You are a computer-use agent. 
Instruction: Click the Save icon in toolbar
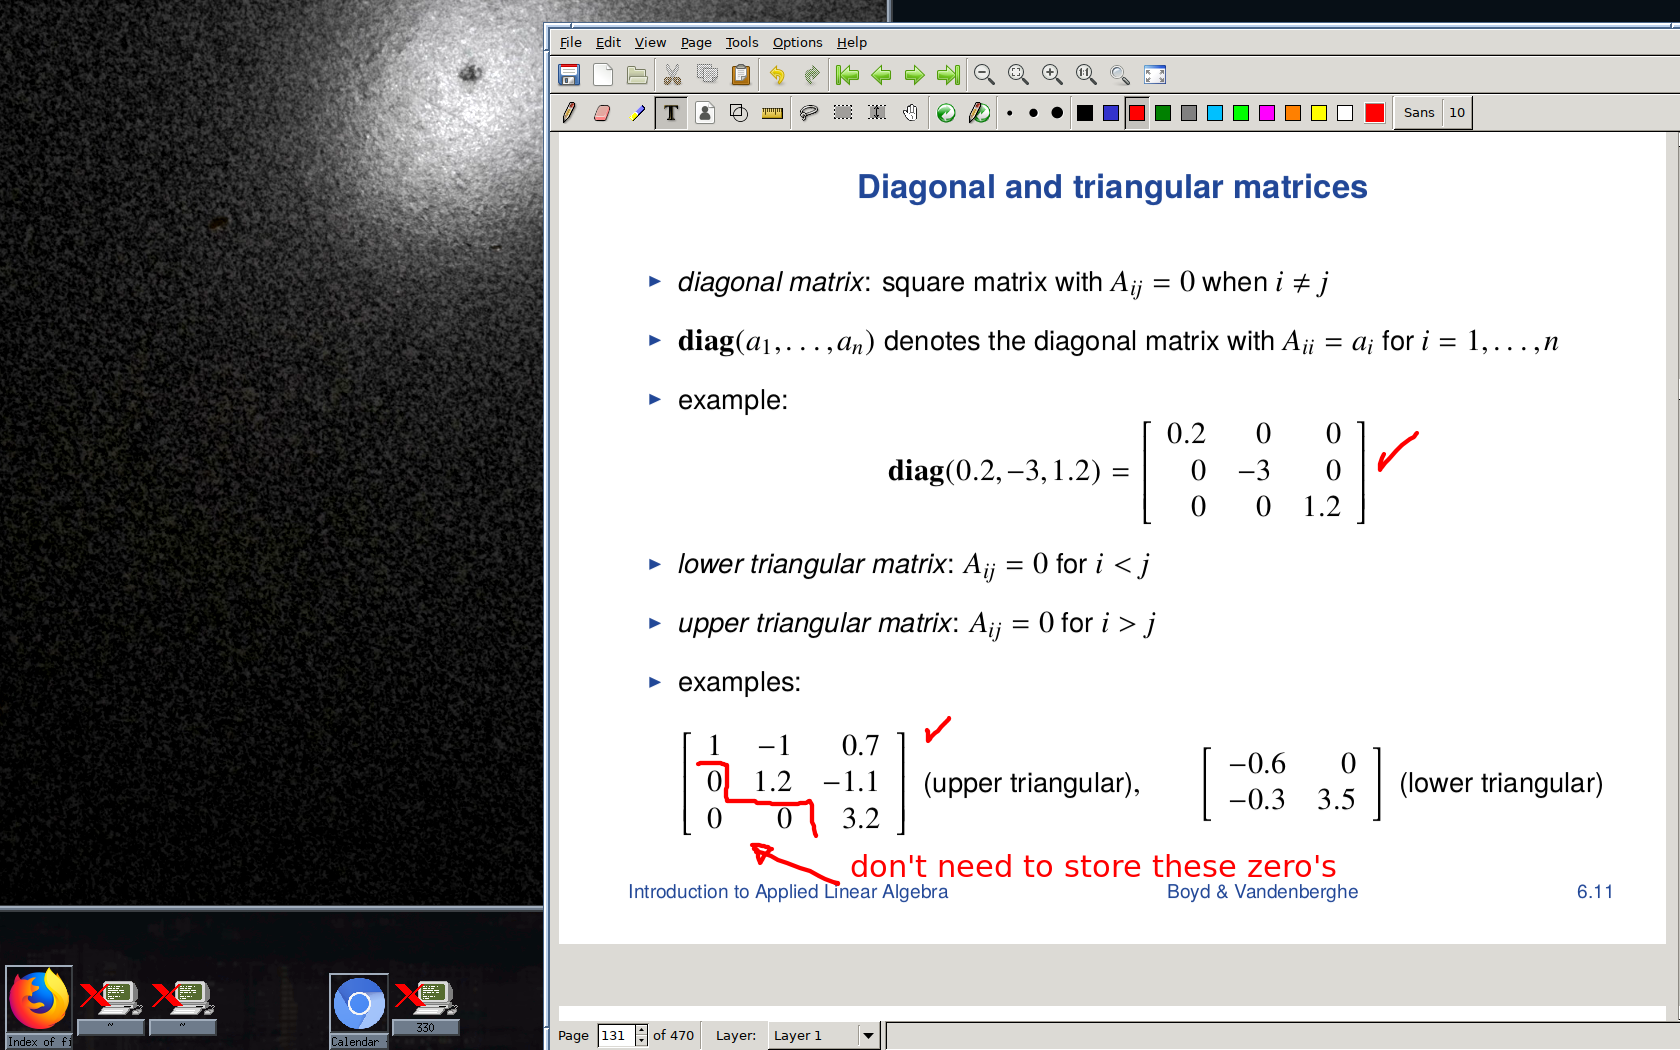569,75
